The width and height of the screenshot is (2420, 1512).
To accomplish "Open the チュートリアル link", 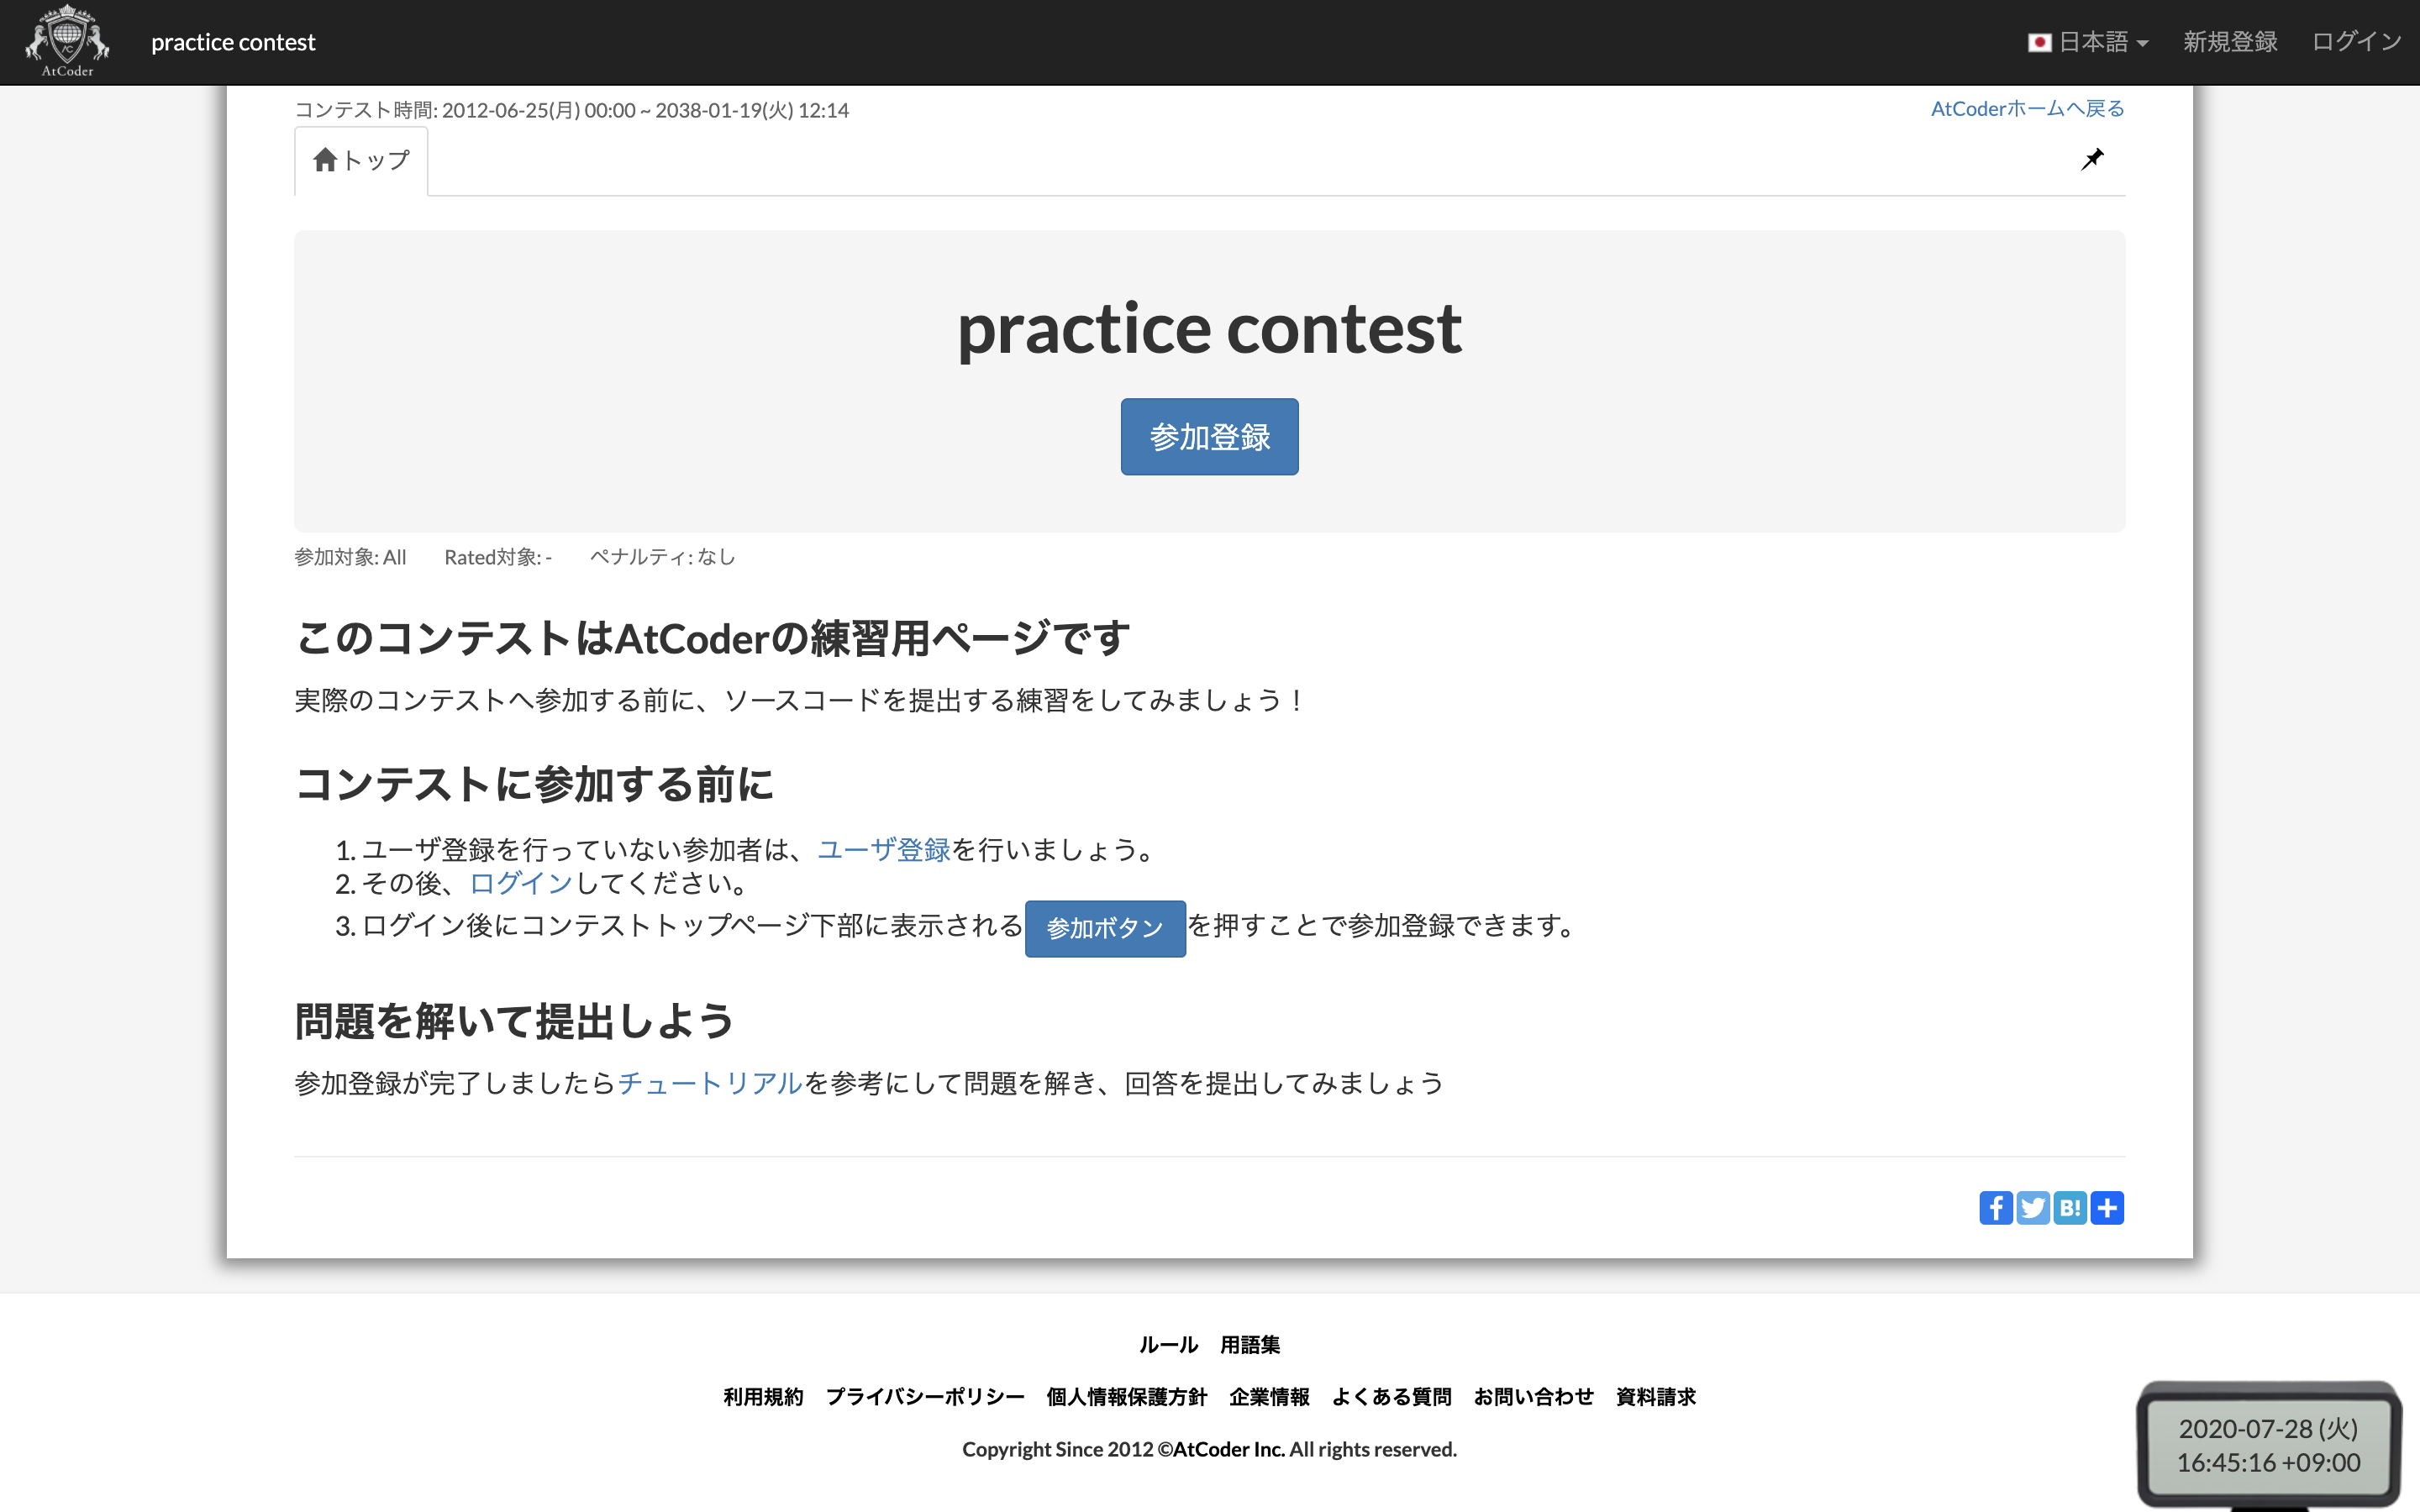I will [x=711, y=1083].
